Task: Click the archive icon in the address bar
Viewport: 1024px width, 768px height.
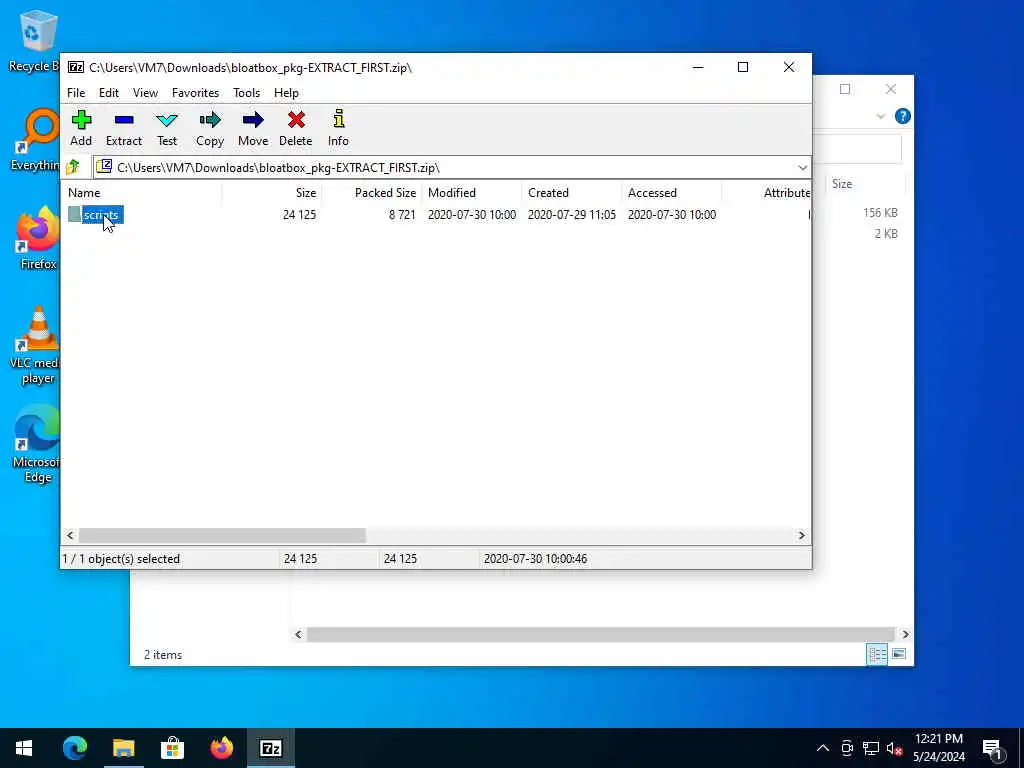Action: tap(104, 167)
